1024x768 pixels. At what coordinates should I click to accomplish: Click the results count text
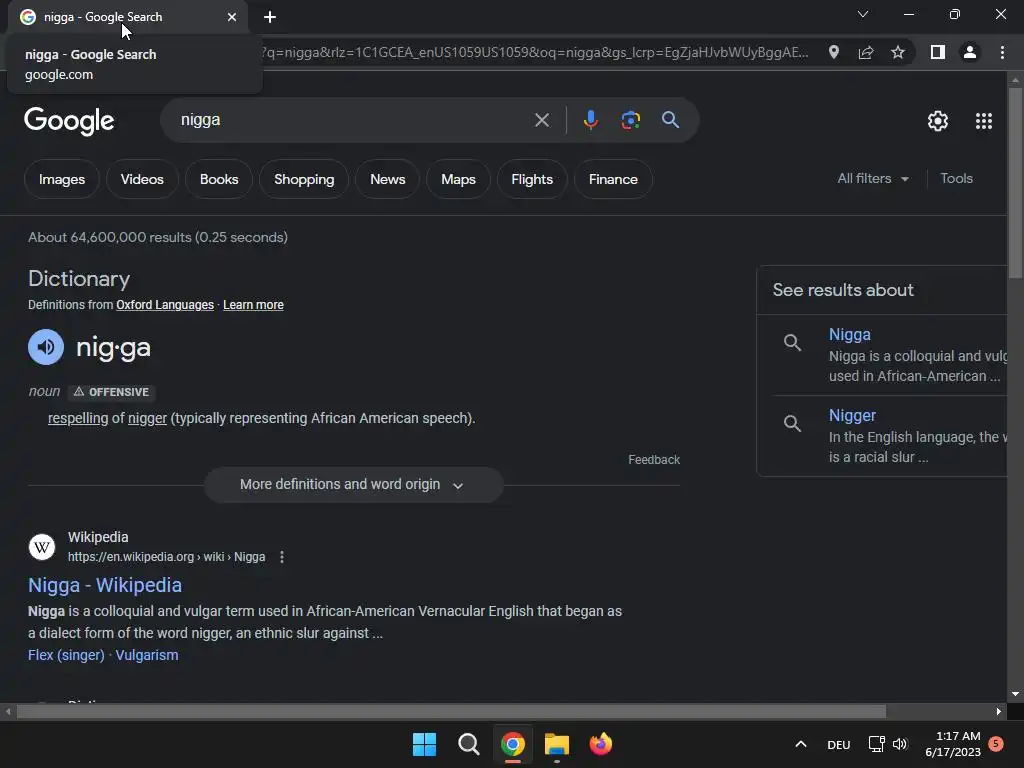pos(158,237)
